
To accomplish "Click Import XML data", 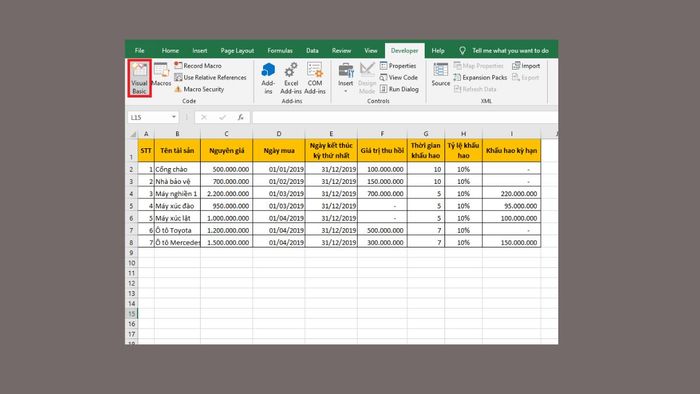I will tap(526, 66).
